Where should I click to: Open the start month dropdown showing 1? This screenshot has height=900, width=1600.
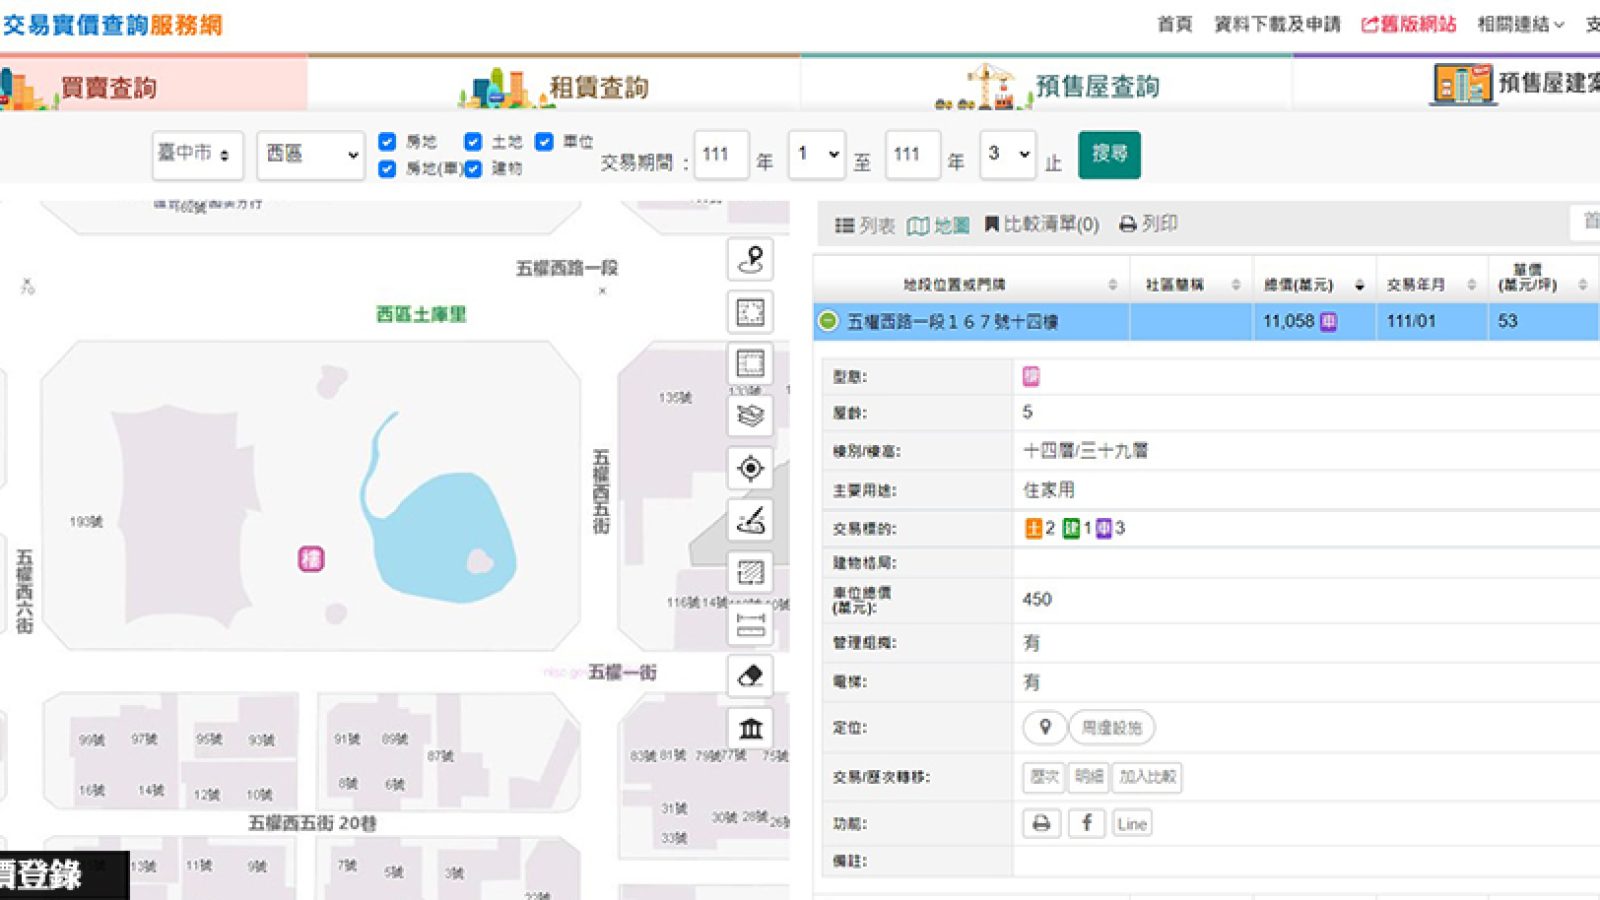tap(817, 155)
